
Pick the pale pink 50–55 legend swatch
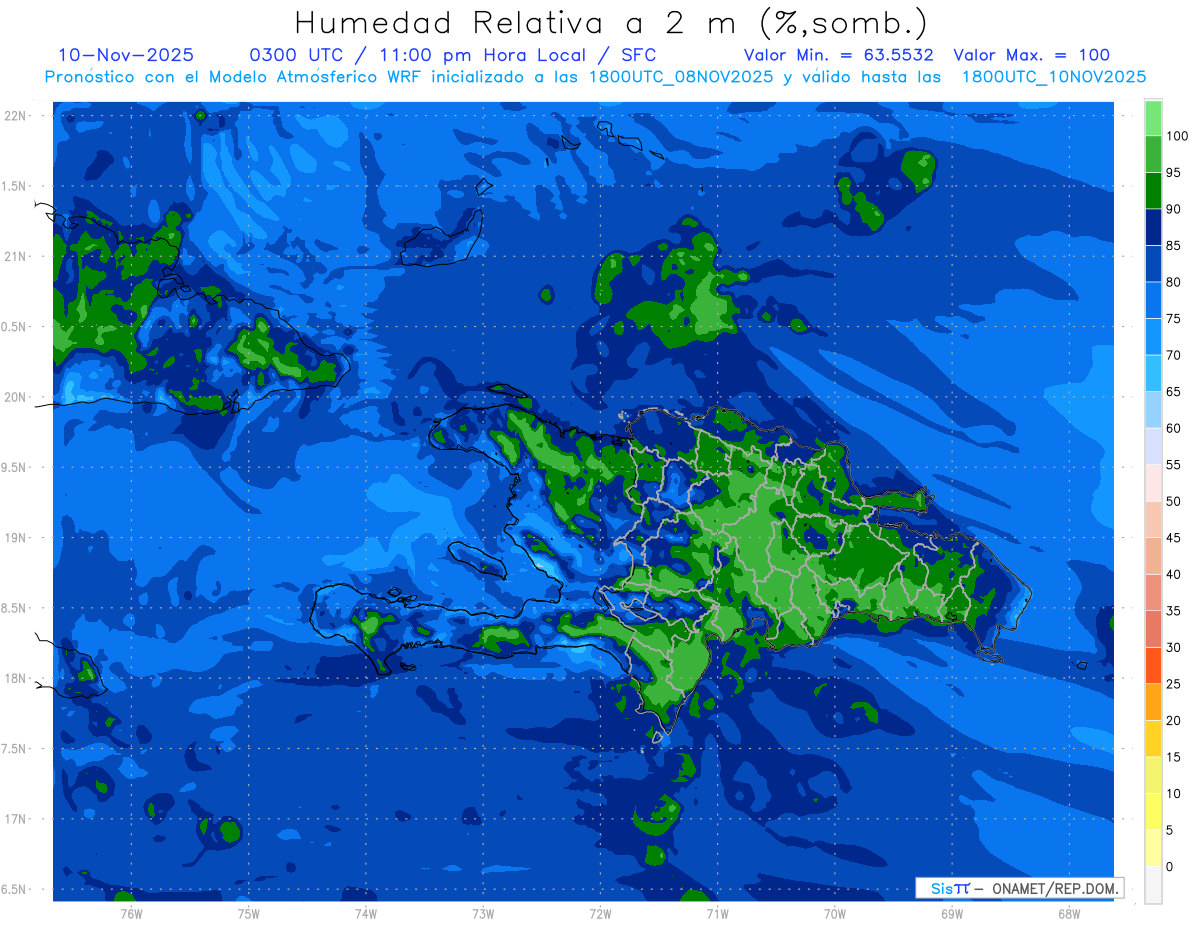click(x=1153, y=483)
